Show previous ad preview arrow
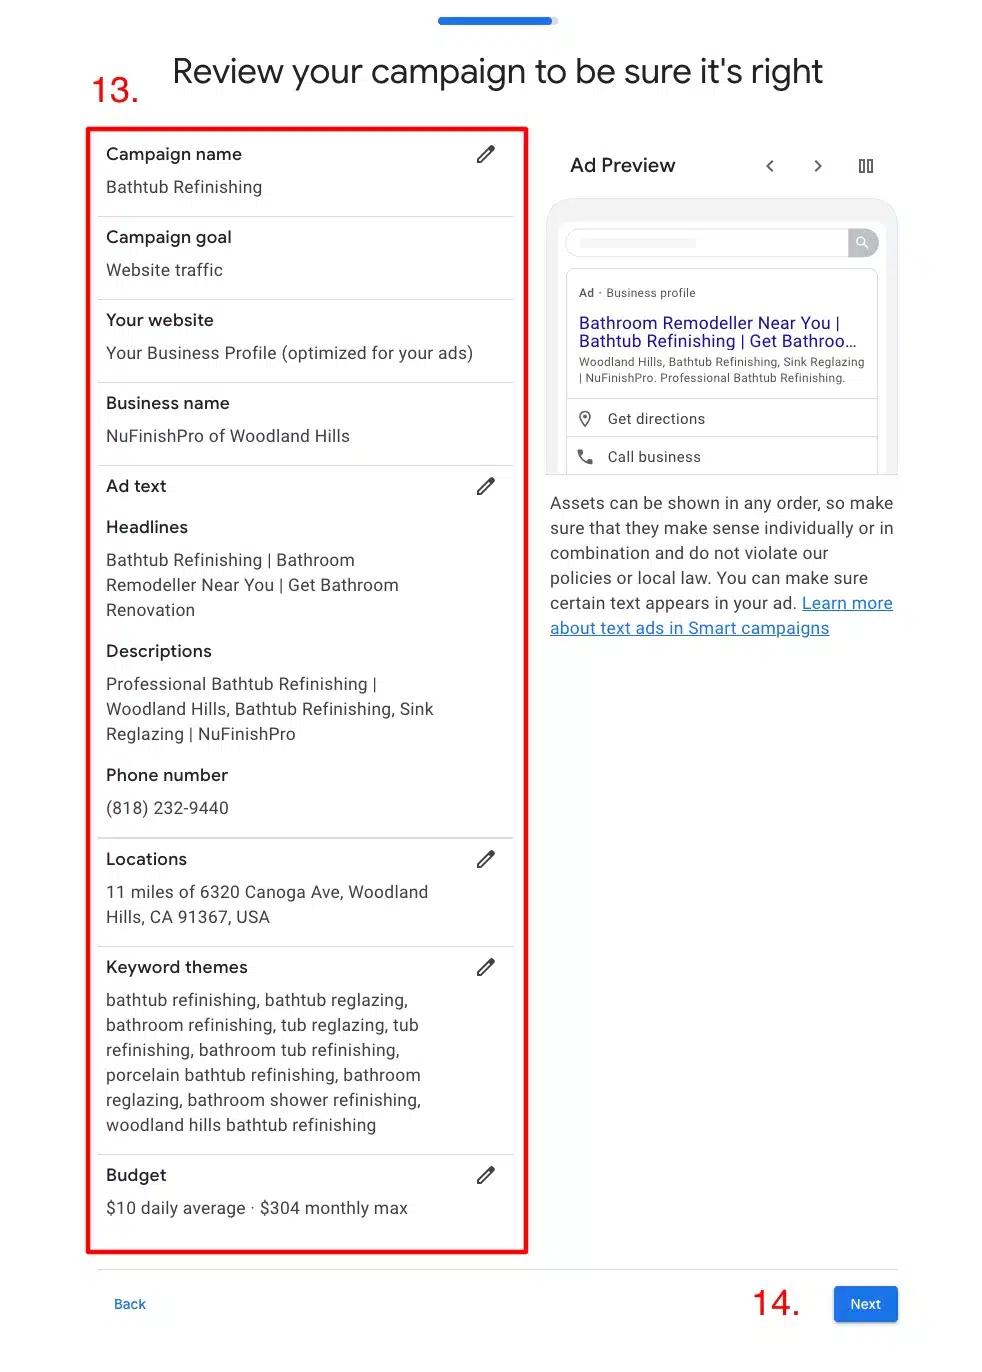This screenshot has width=982, height=1372. (770, 166)
